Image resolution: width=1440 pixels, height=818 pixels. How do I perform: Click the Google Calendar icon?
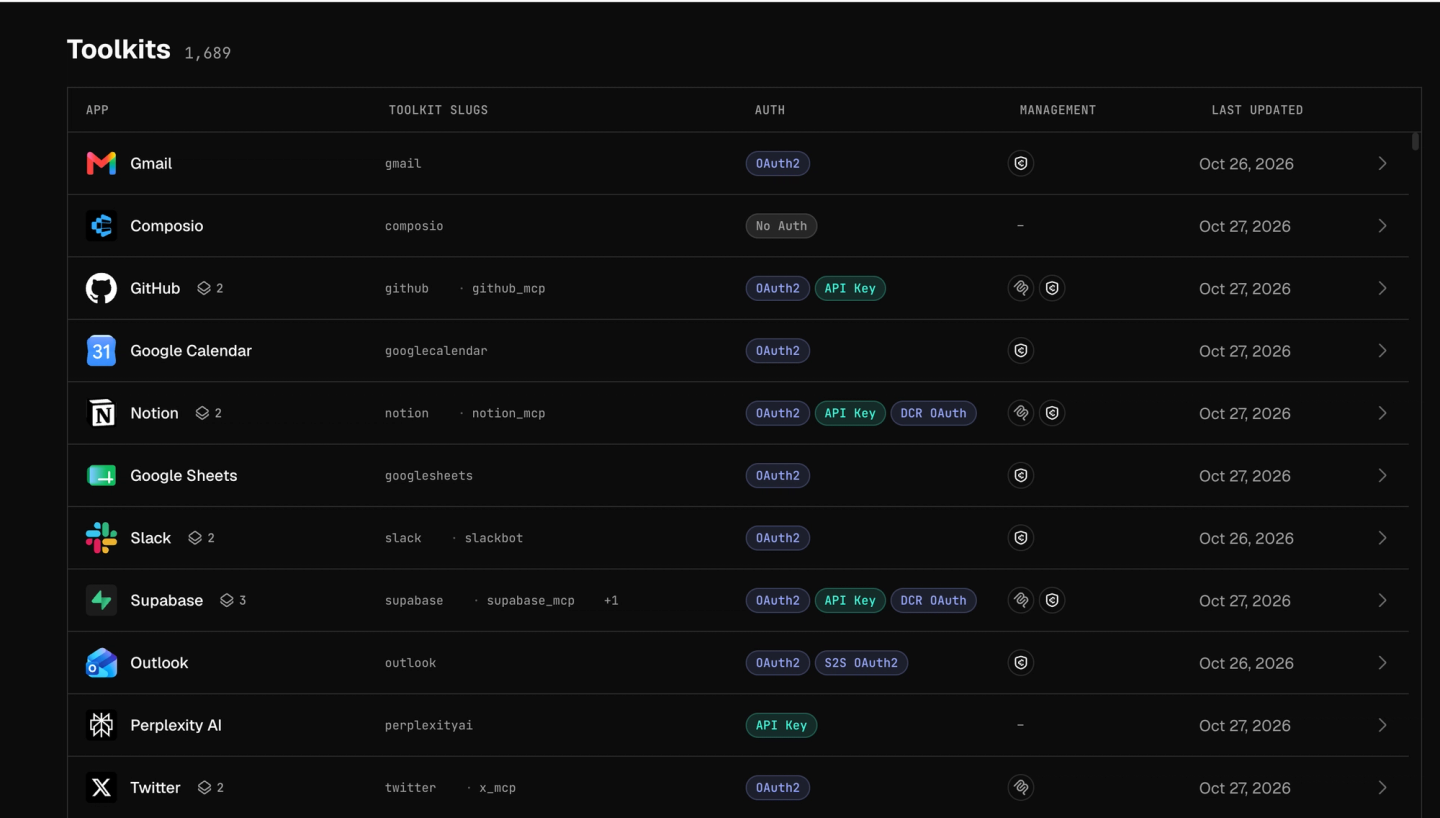click(x=101, y=351)
